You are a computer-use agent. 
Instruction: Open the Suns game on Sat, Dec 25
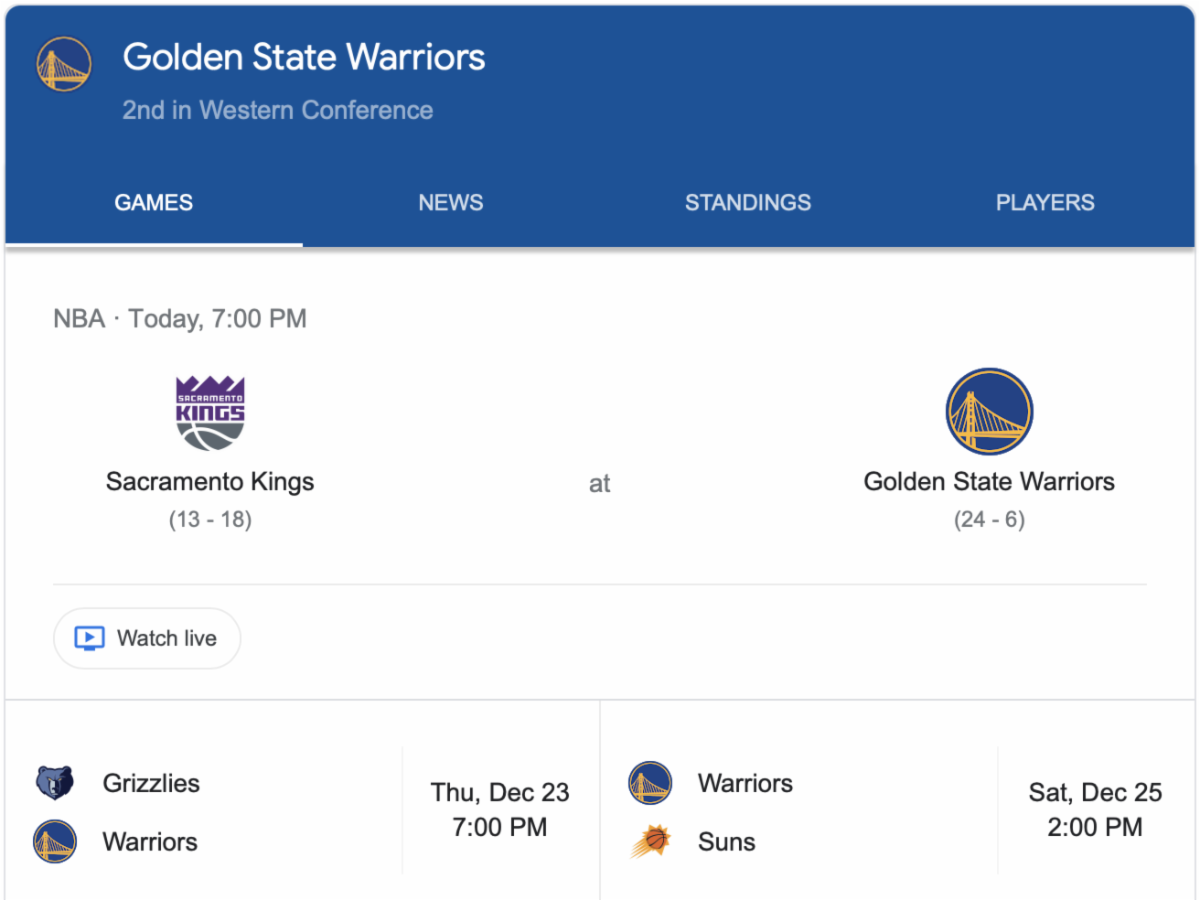click(1095, 810)
